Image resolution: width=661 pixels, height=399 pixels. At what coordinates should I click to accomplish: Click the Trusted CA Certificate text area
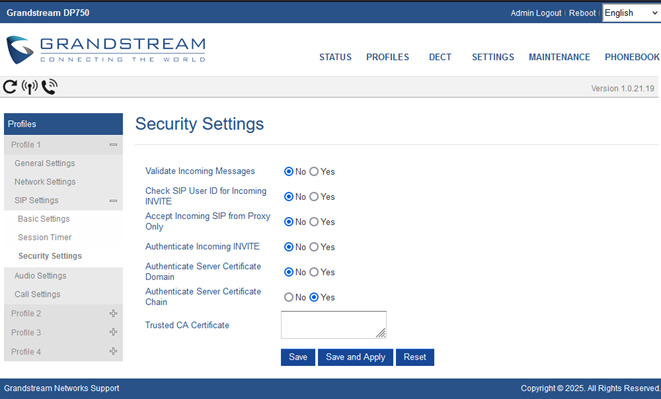pyautogui.click(x=333, y=325)
